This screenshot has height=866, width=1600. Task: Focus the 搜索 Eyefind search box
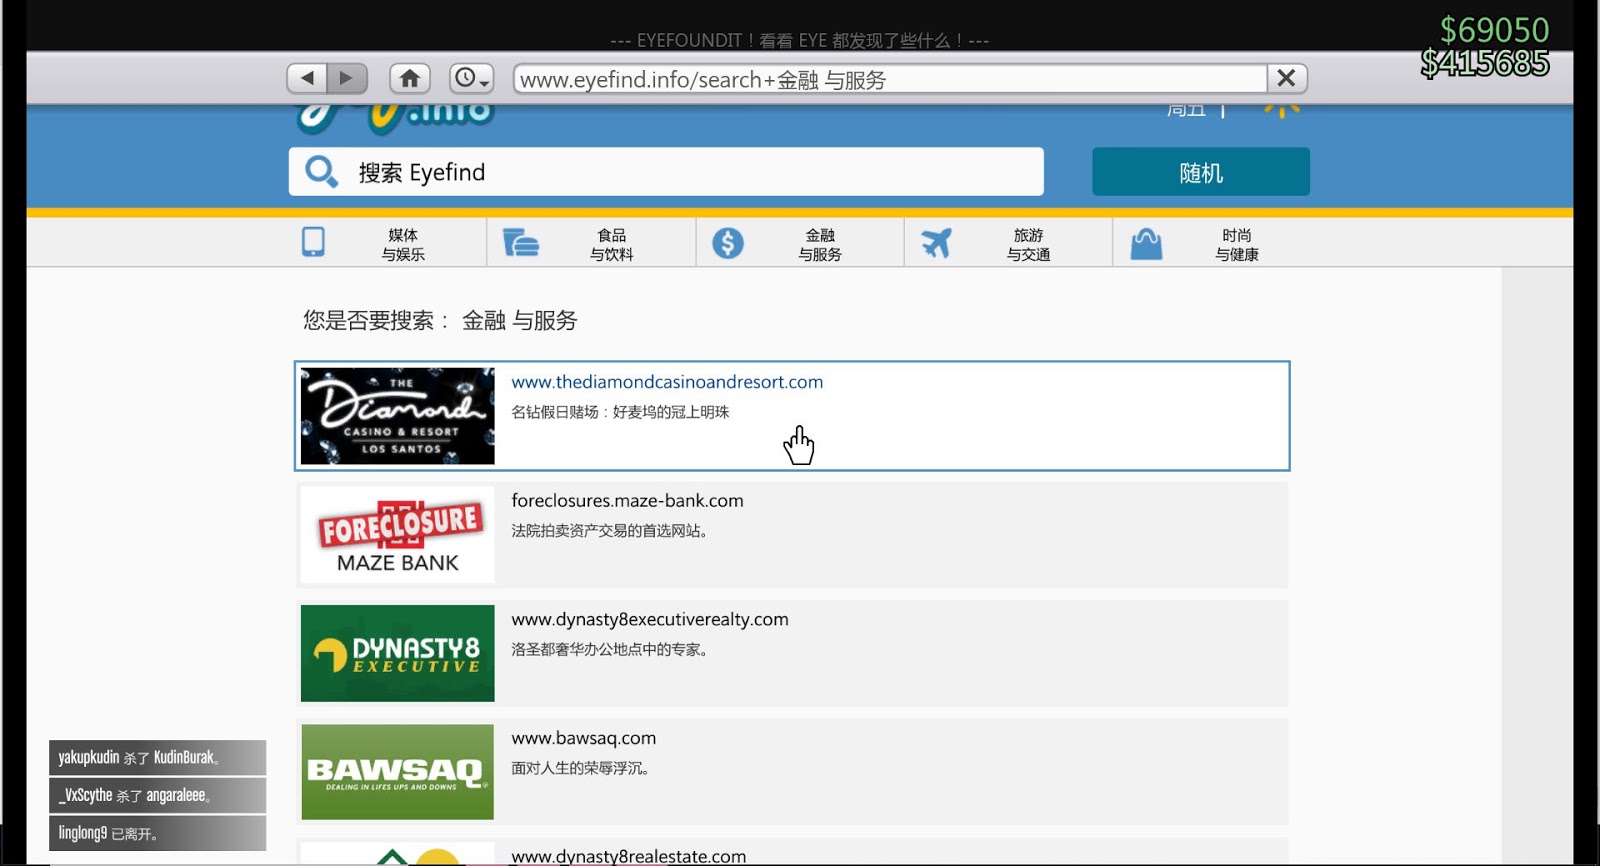[666, 172]
